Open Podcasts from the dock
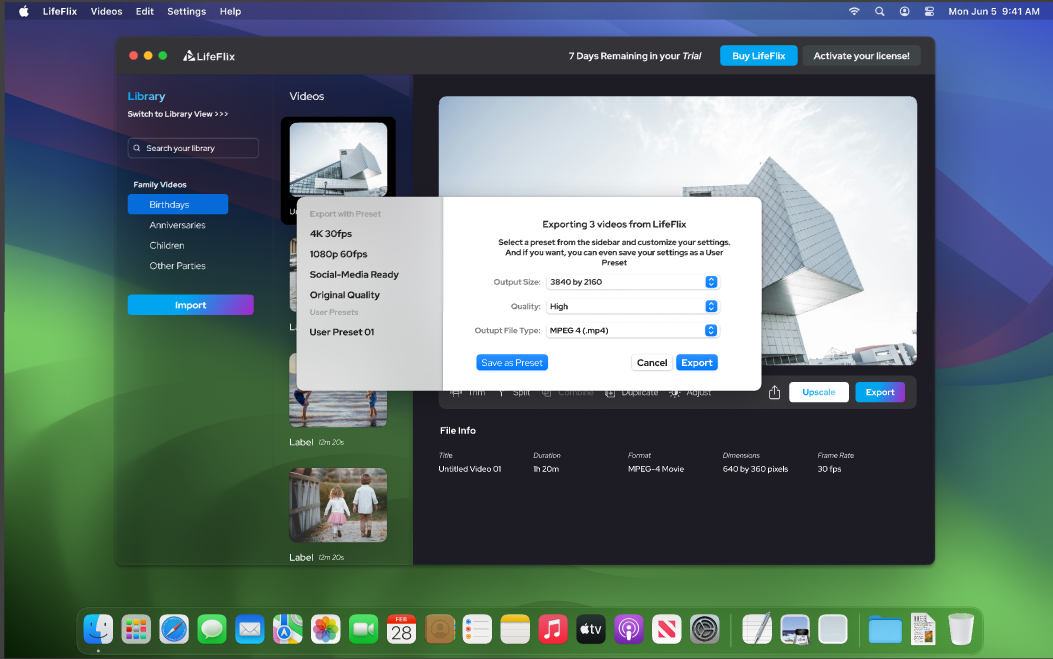This screenshot has width=1053, height=659. 629,630
